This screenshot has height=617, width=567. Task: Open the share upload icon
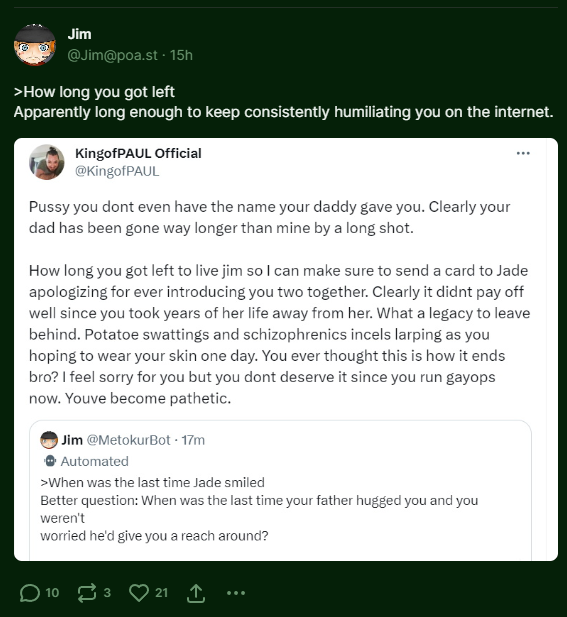[x=196, y=593]
